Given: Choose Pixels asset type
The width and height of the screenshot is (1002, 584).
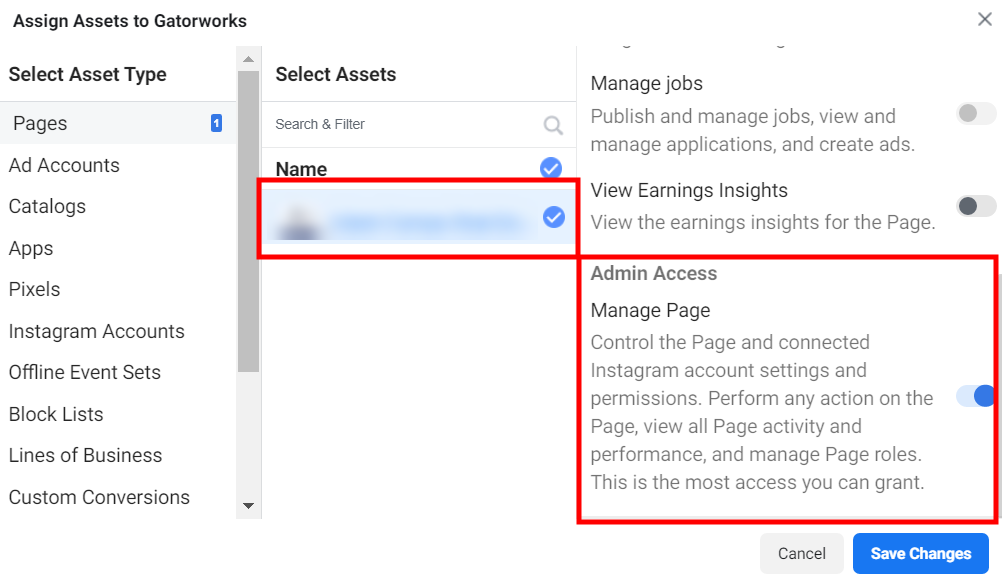Looking at the screenshot, I should (35, 289).
